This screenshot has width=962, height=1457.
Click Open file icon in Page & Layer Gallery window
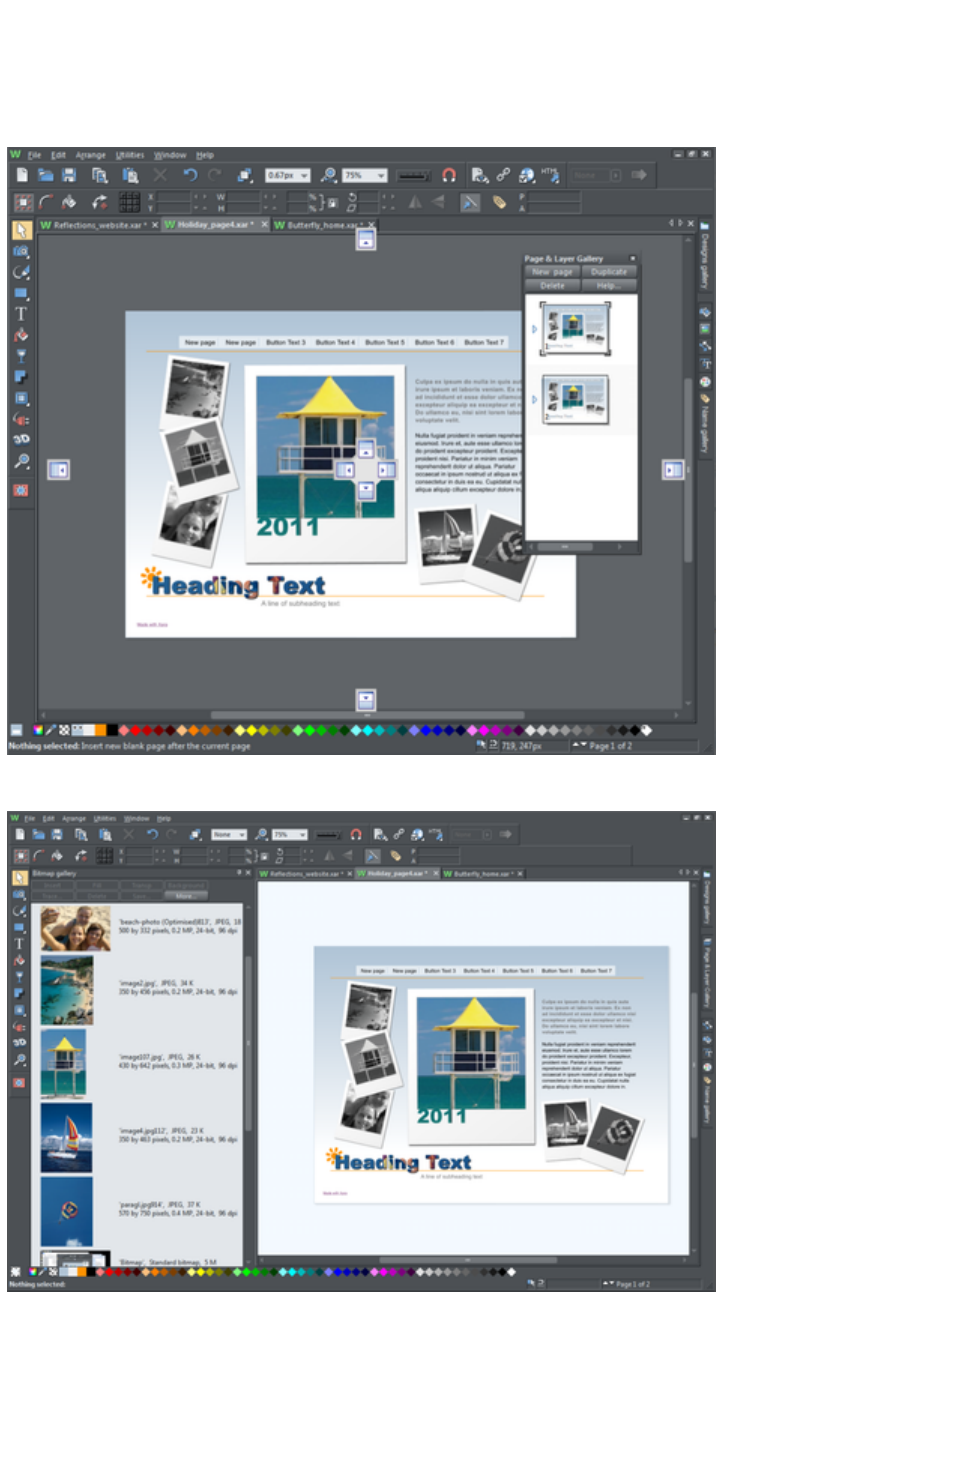click(46, 175)
